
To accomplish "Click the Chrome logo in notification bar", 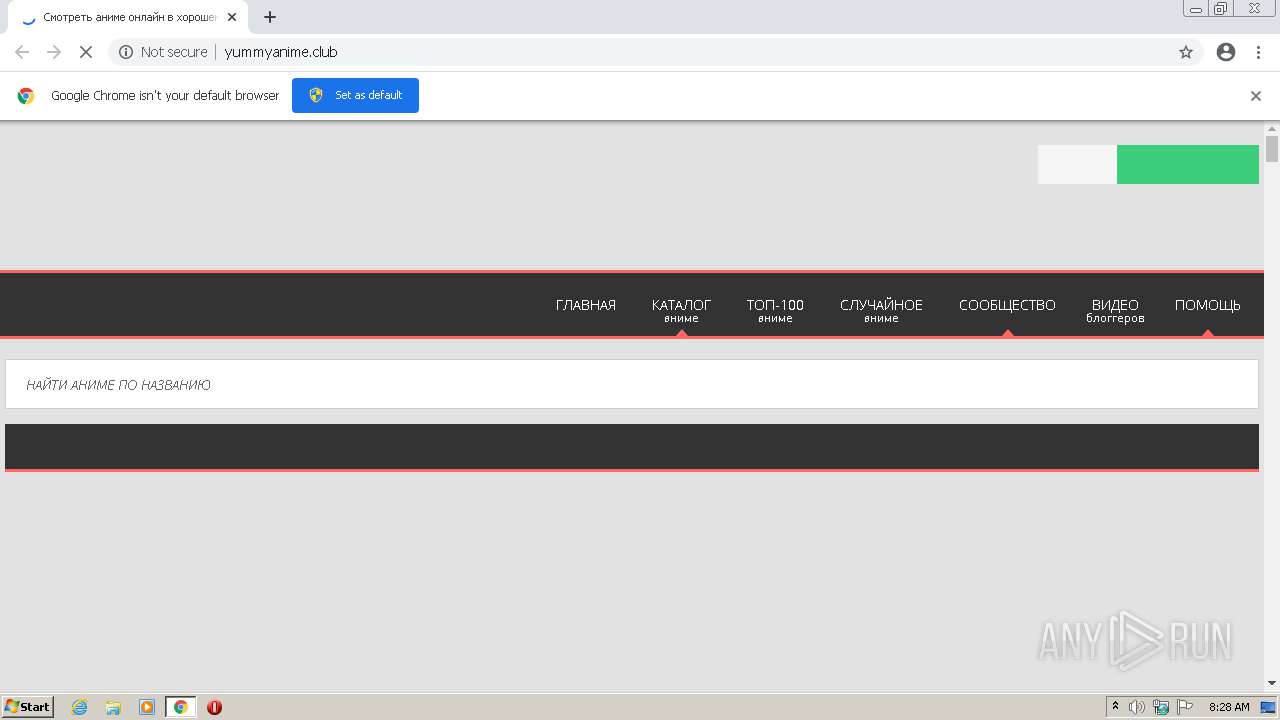I will click(26, 96).
